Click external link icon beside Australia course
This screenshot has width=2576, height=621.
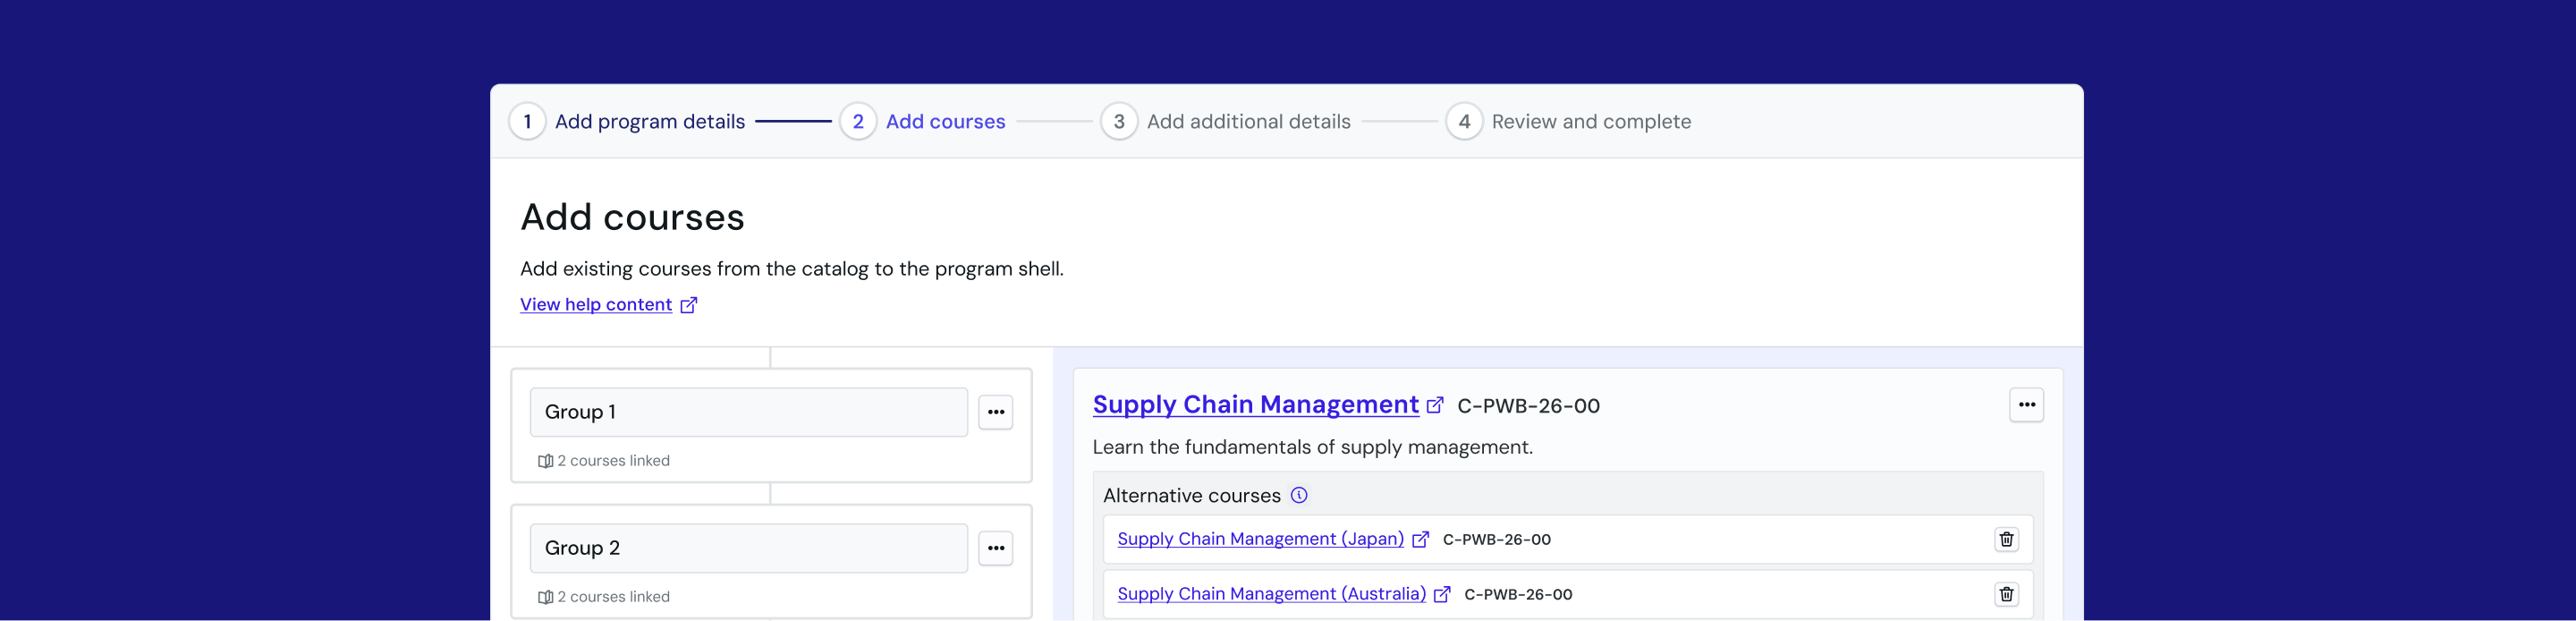(x=1442, y=594)
